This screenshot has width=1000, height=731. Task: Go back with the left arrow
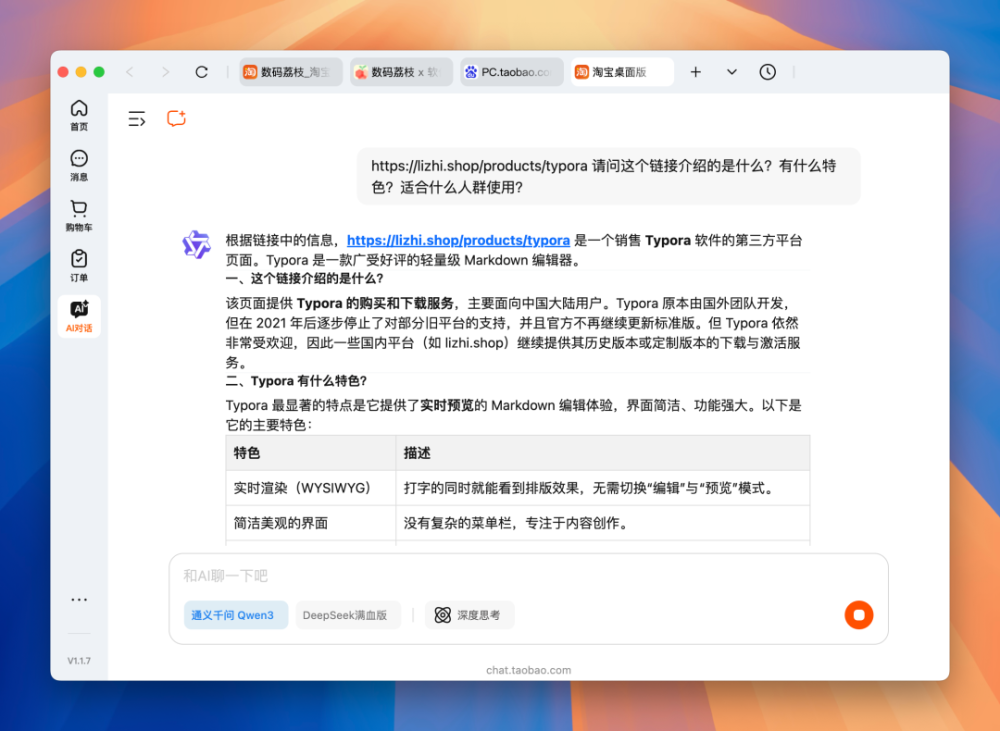(x=130, y=72)
